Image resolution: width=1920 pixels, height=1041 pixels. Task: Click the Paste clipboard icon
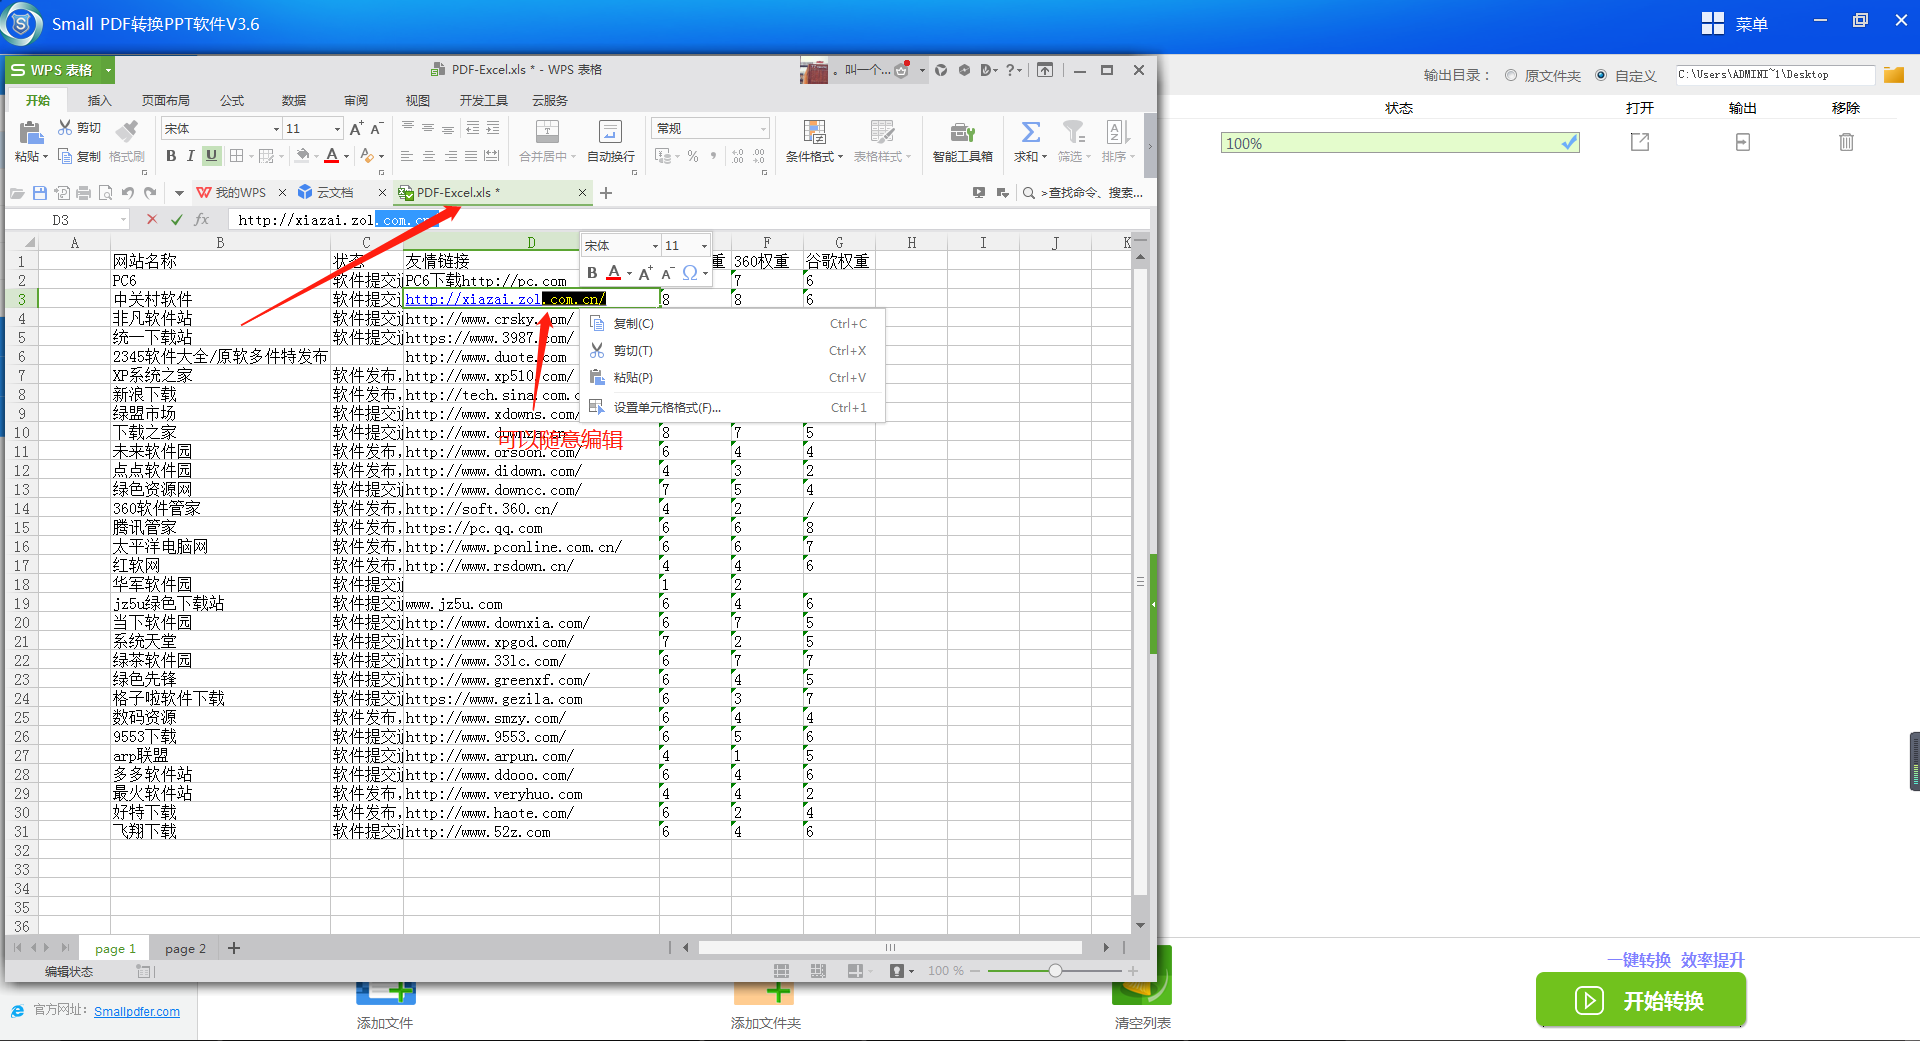30,133
